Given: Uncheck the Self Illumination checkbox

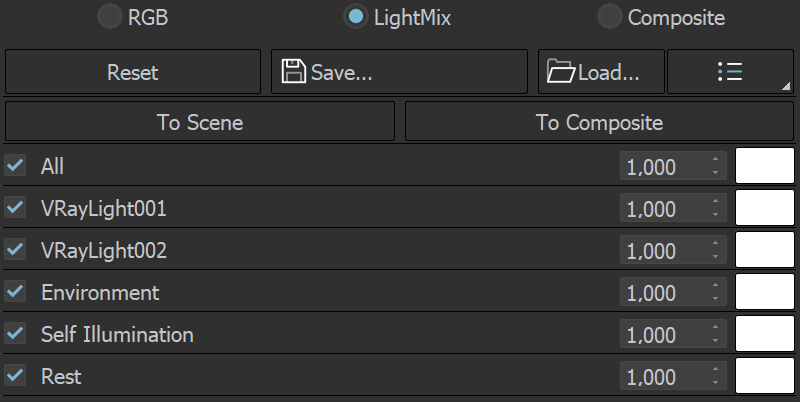Looking at the screenshot, I should pos(16,334).
